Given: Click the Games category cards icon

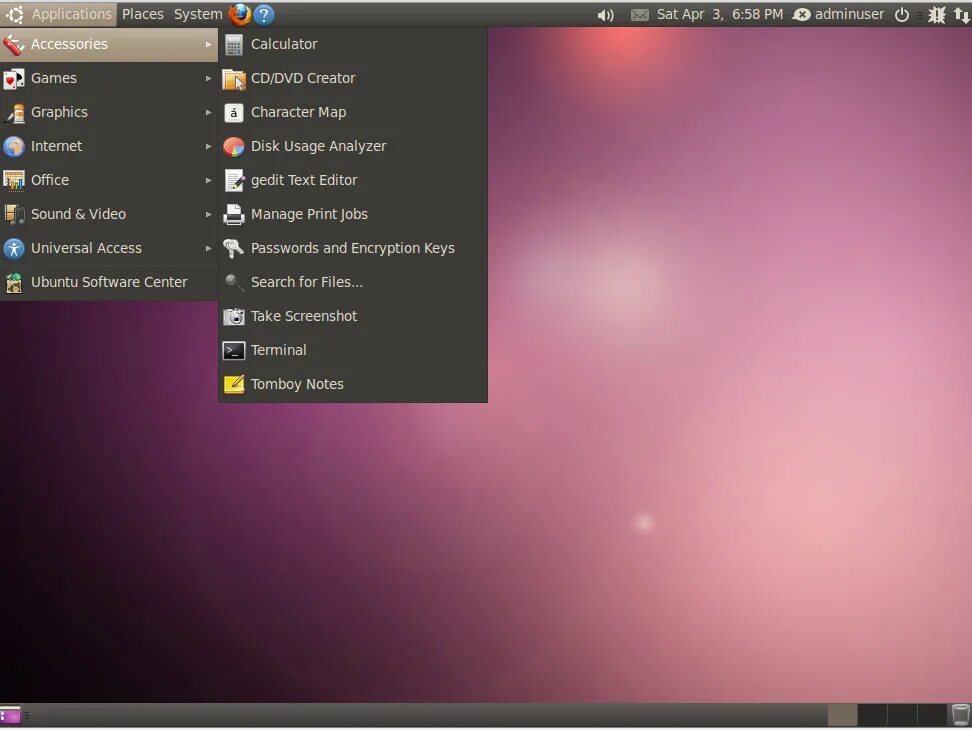Looking at the screenshot, I should point(14,79).
